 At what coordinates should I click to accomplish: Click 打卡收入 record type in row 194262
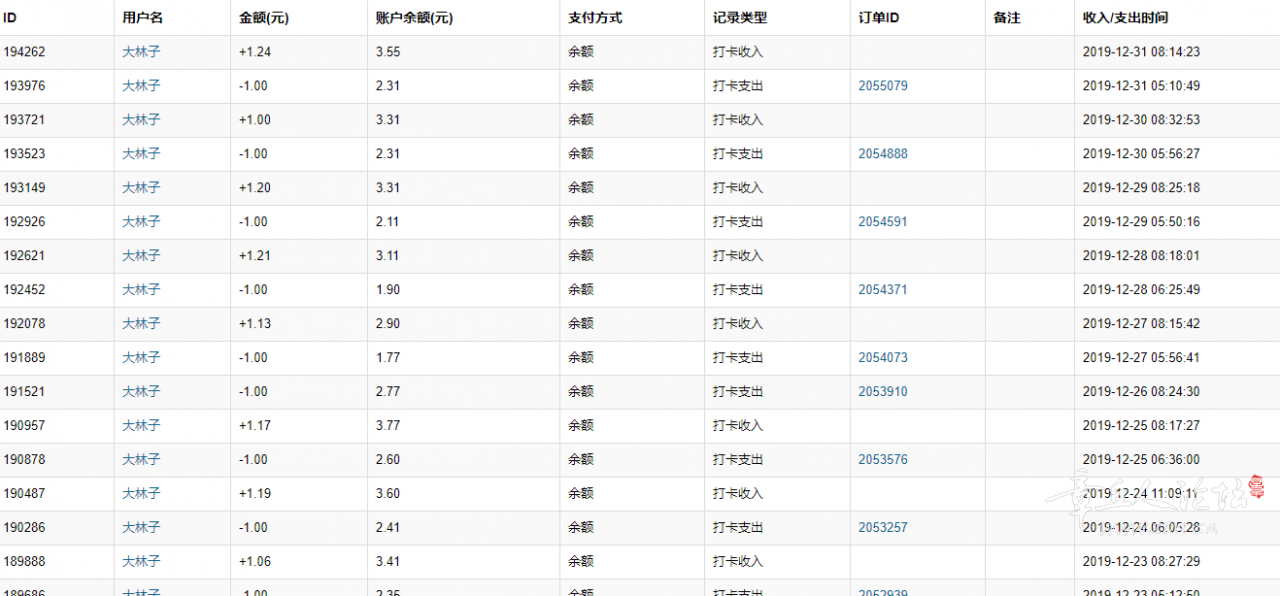pos(738,52)
